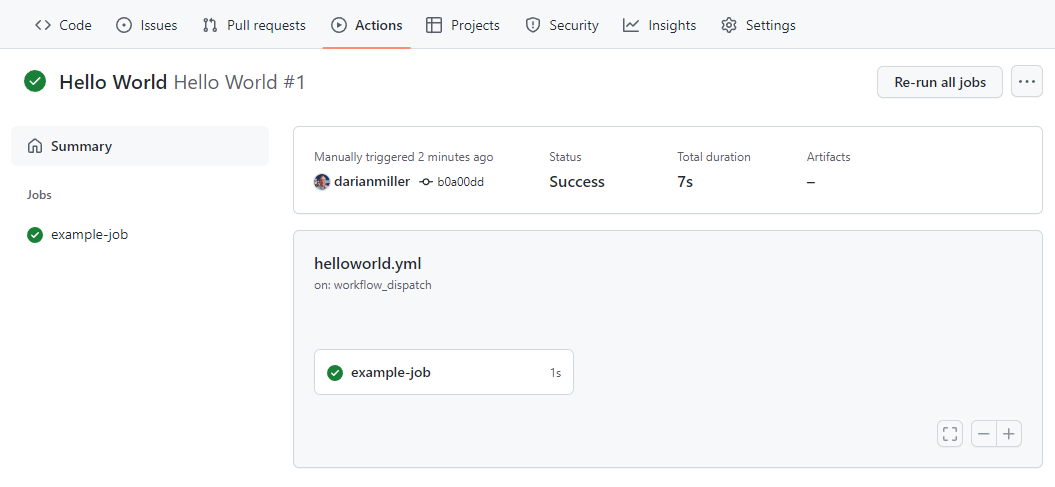Toggle fullscreen view of workflow graph
This screenshot has width=1055, height=487.
pyautogui.click(x=950, y=434)
